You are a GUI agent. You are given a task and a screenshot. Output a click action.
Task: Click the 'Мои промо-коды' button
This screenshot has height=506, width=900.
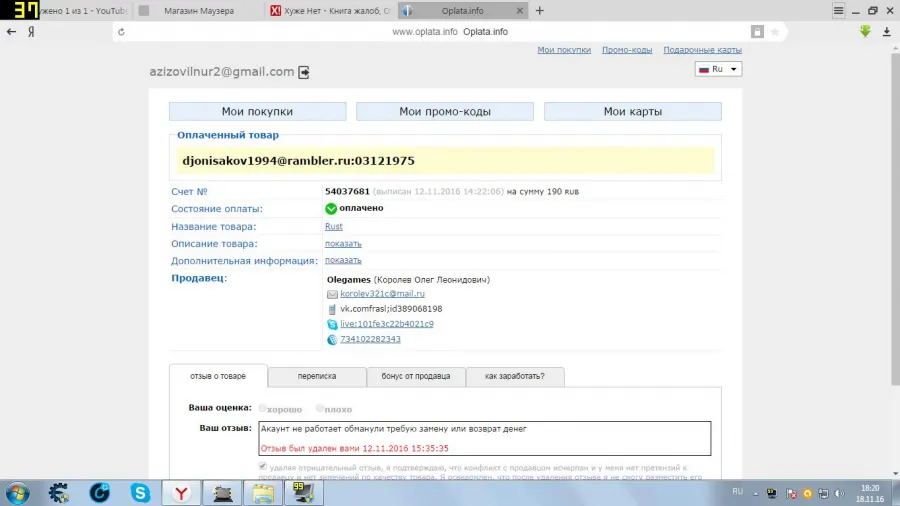pyautogui.click(x=445, y=112)
